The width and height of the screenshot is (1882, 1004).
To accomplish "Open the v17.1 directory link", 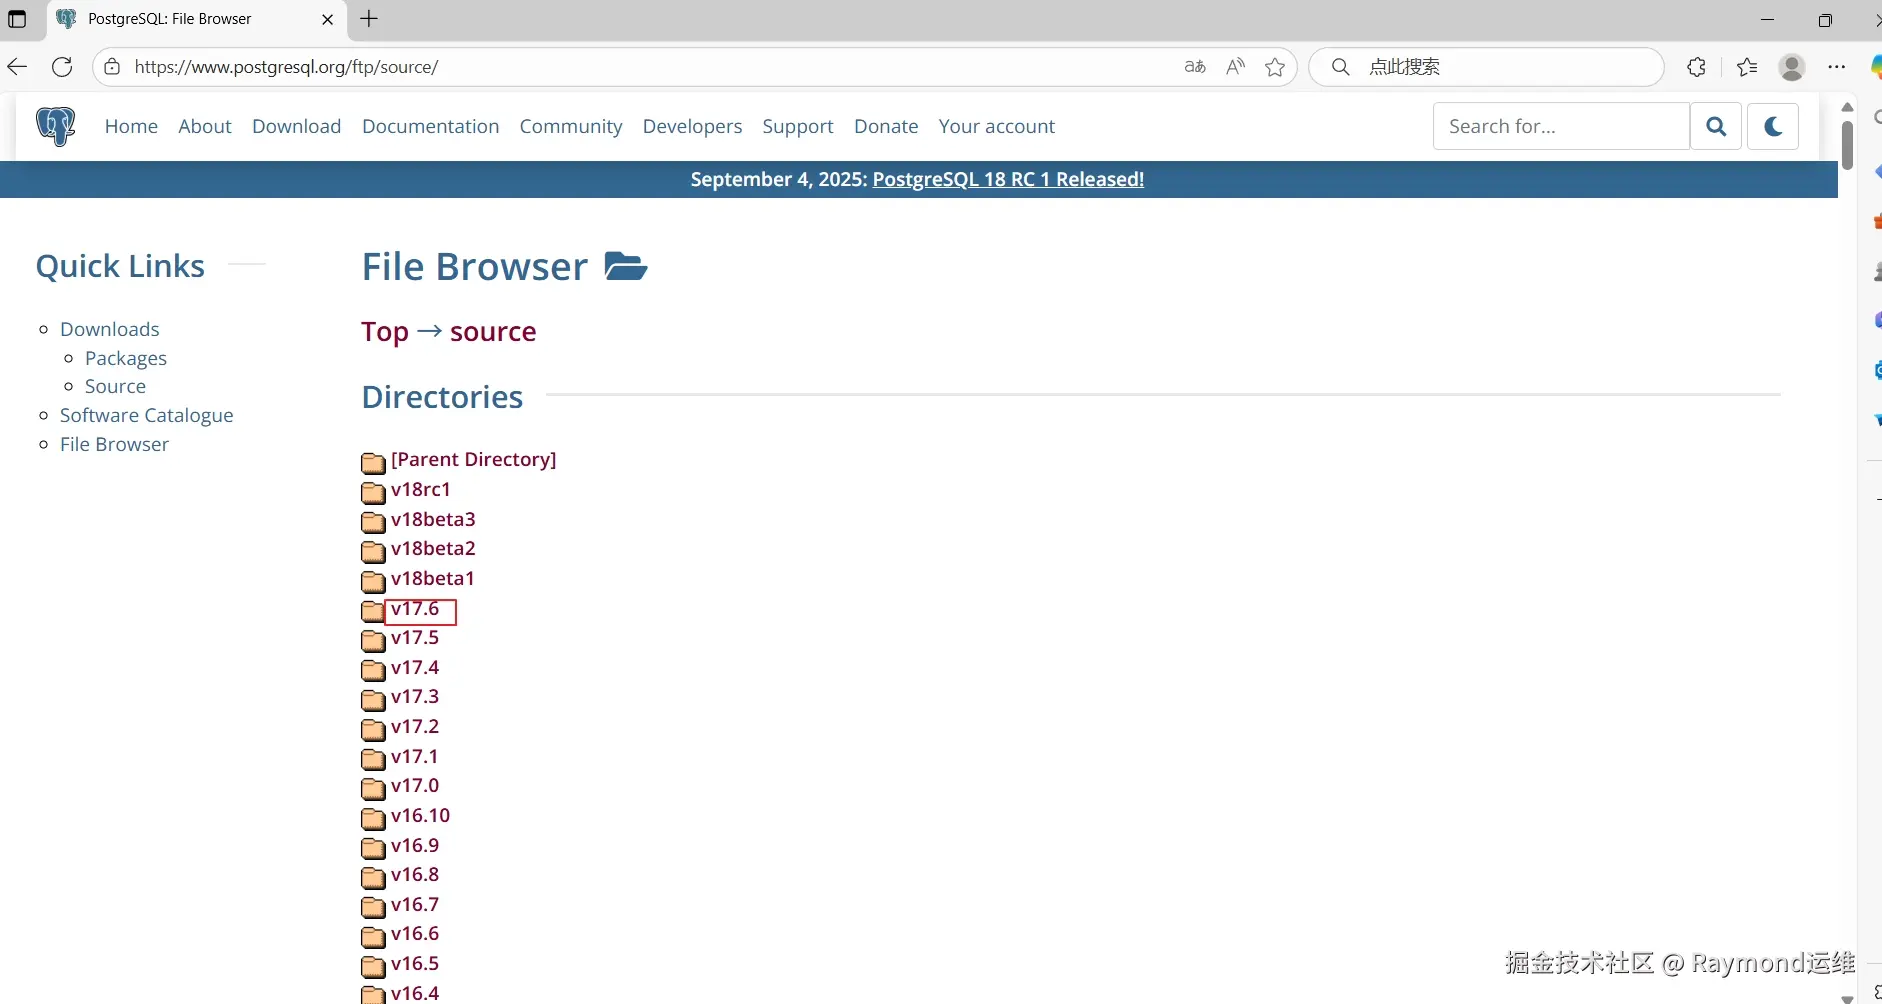I will pyautogui.click(x=415, y=756).
